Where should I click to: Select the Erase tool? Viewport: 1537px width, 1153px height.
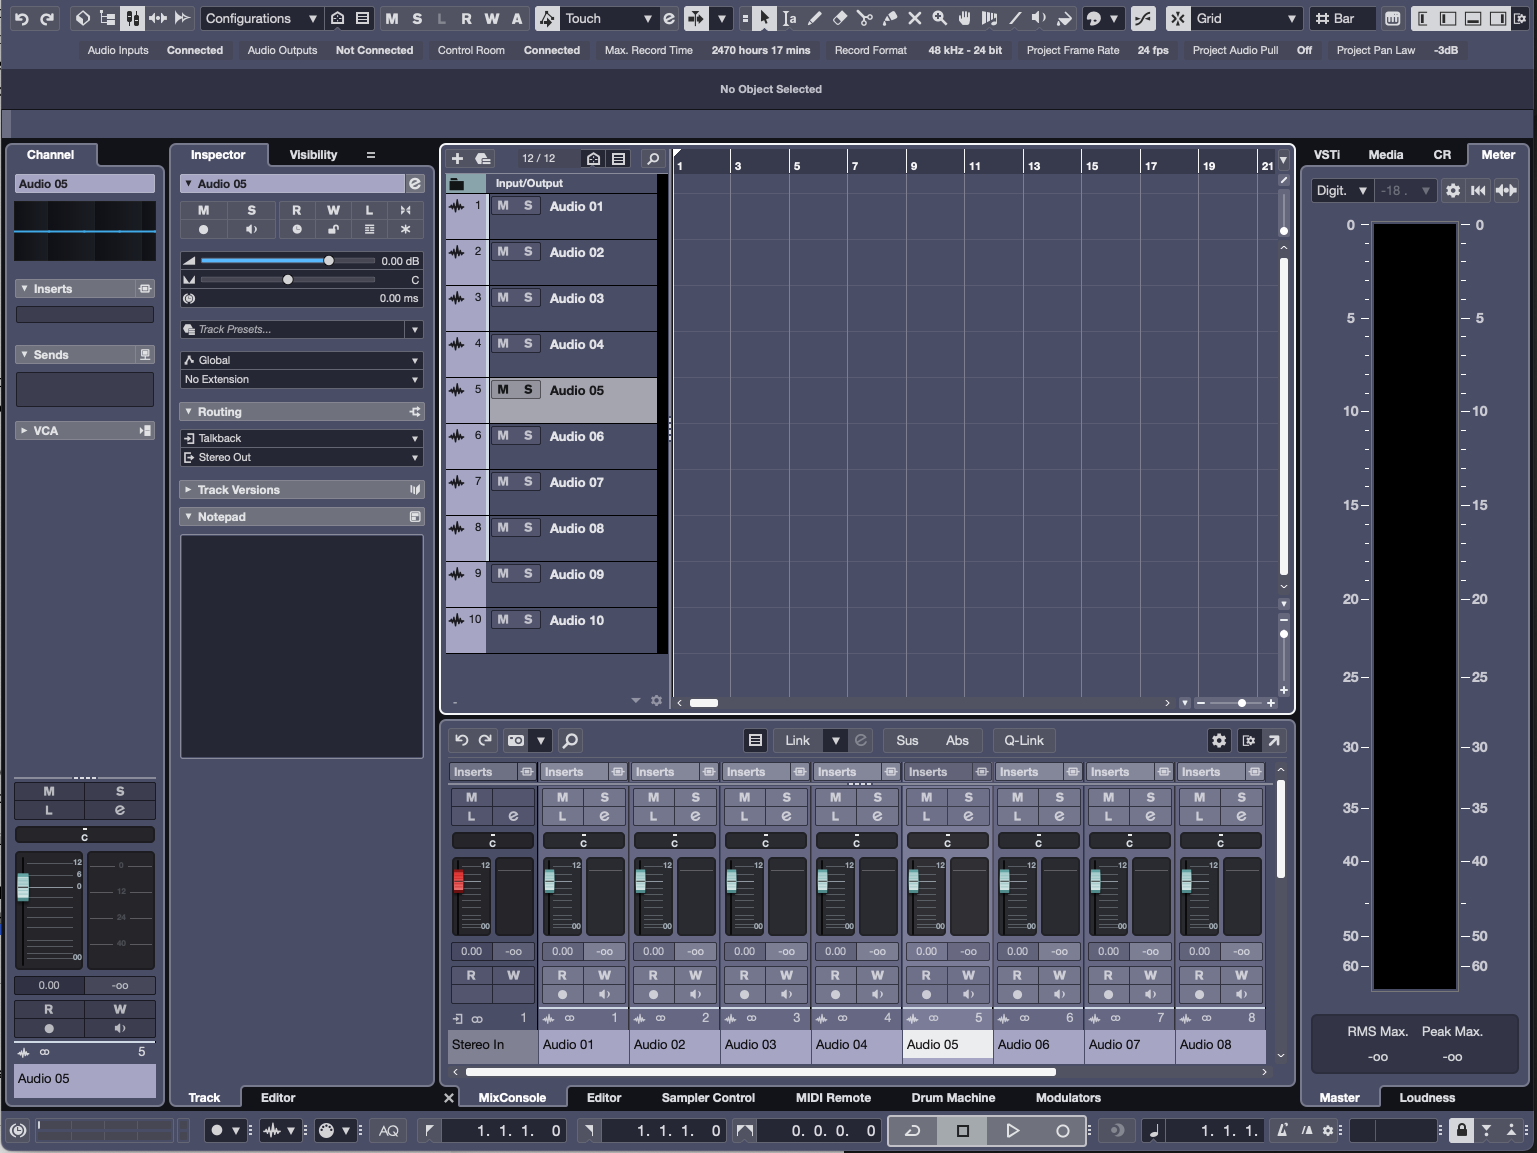point(840,18)
